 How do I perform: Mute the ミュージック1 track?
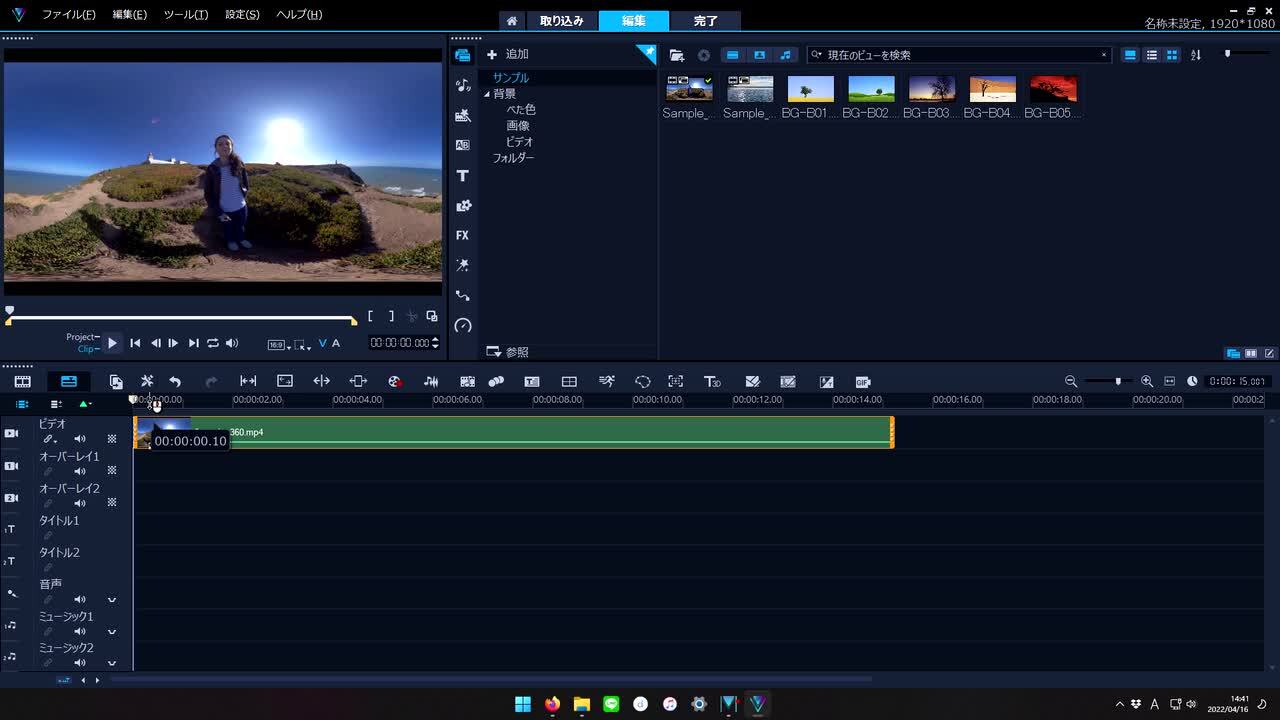(x=80, y=632)
